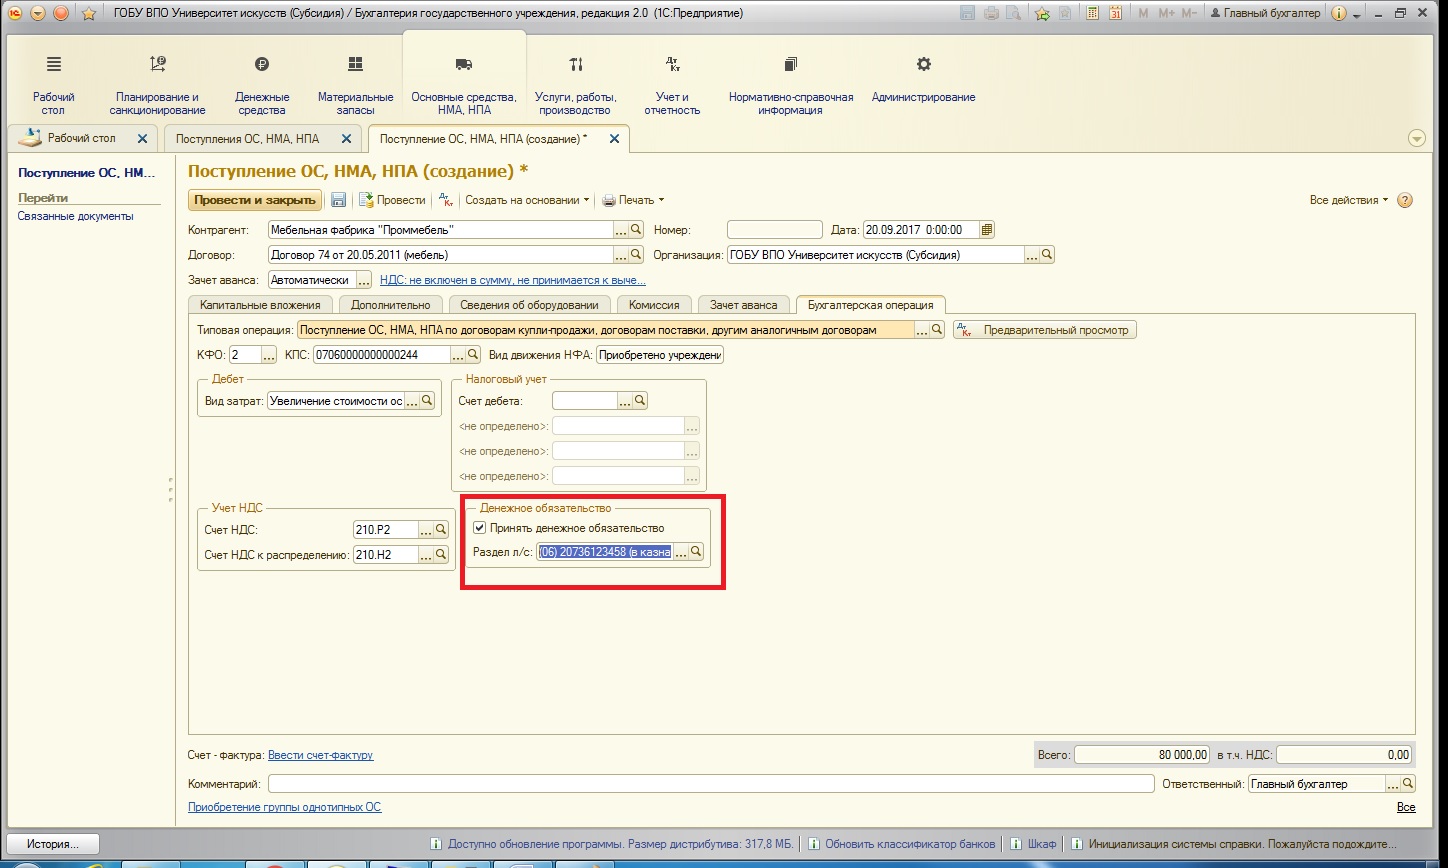Click the help question mark icon
The image size is (1448, 868).
(1404, 200)
